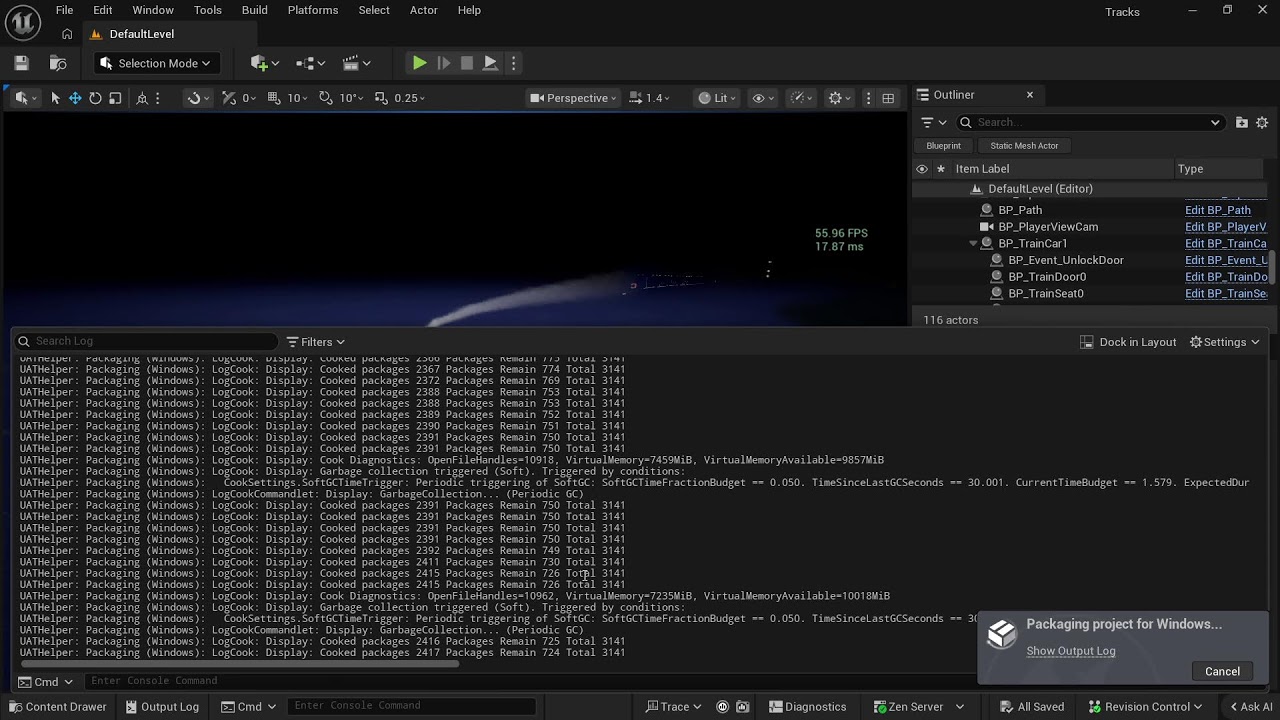Collapse the BP_TrainCar1 tree node
This screenshot has height=720, width=1280.
(973, 244)
